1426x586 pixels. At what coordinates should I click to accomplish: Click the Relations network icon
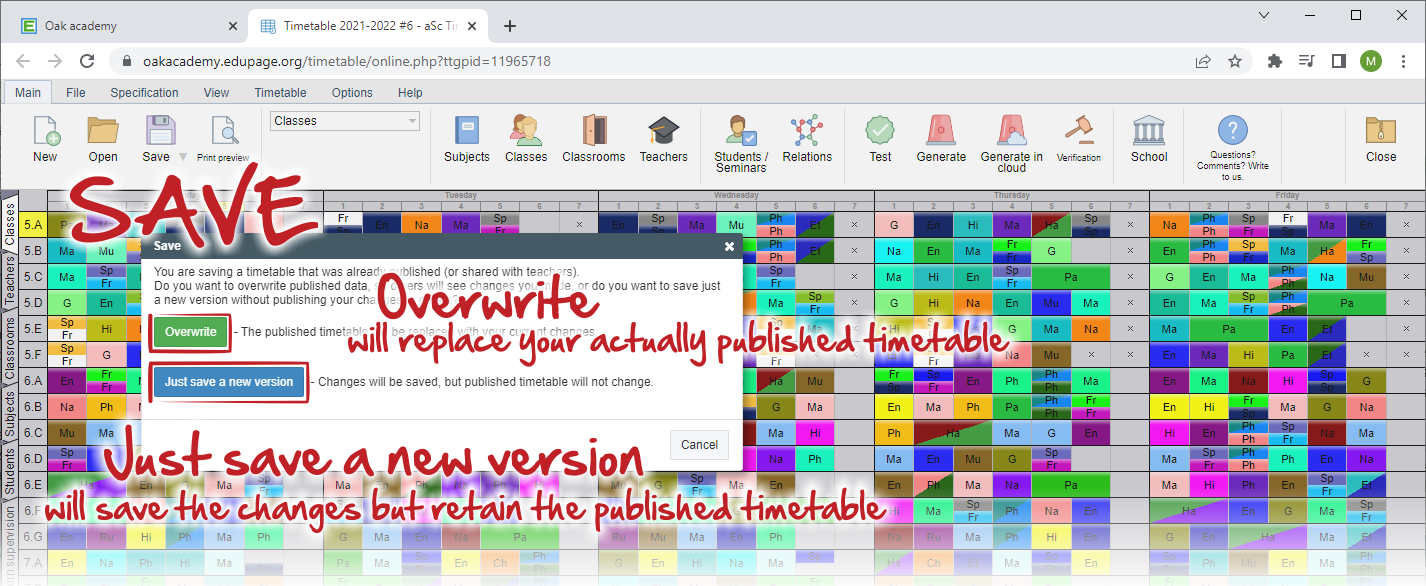coord(806,132)
